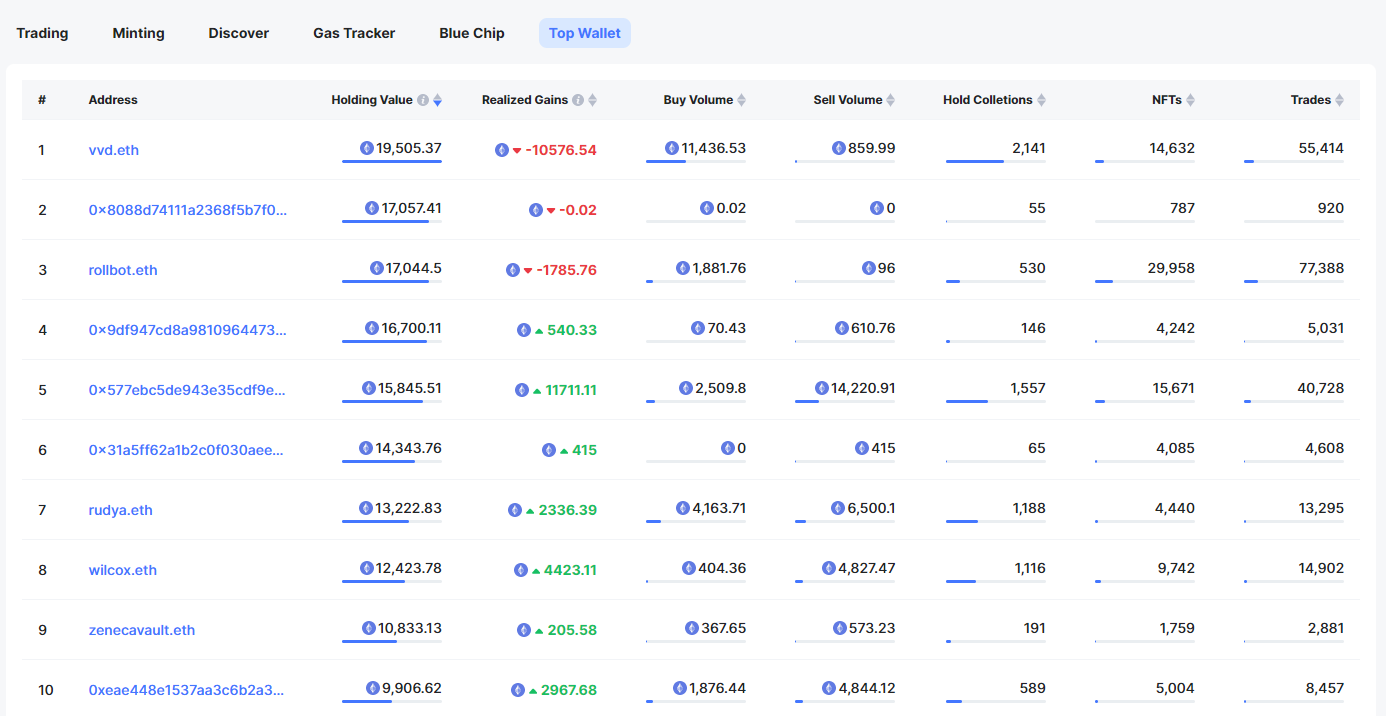
Task: Sort by NFTs column arrows
Action: pyautogui.click(x=1190, y=100)
